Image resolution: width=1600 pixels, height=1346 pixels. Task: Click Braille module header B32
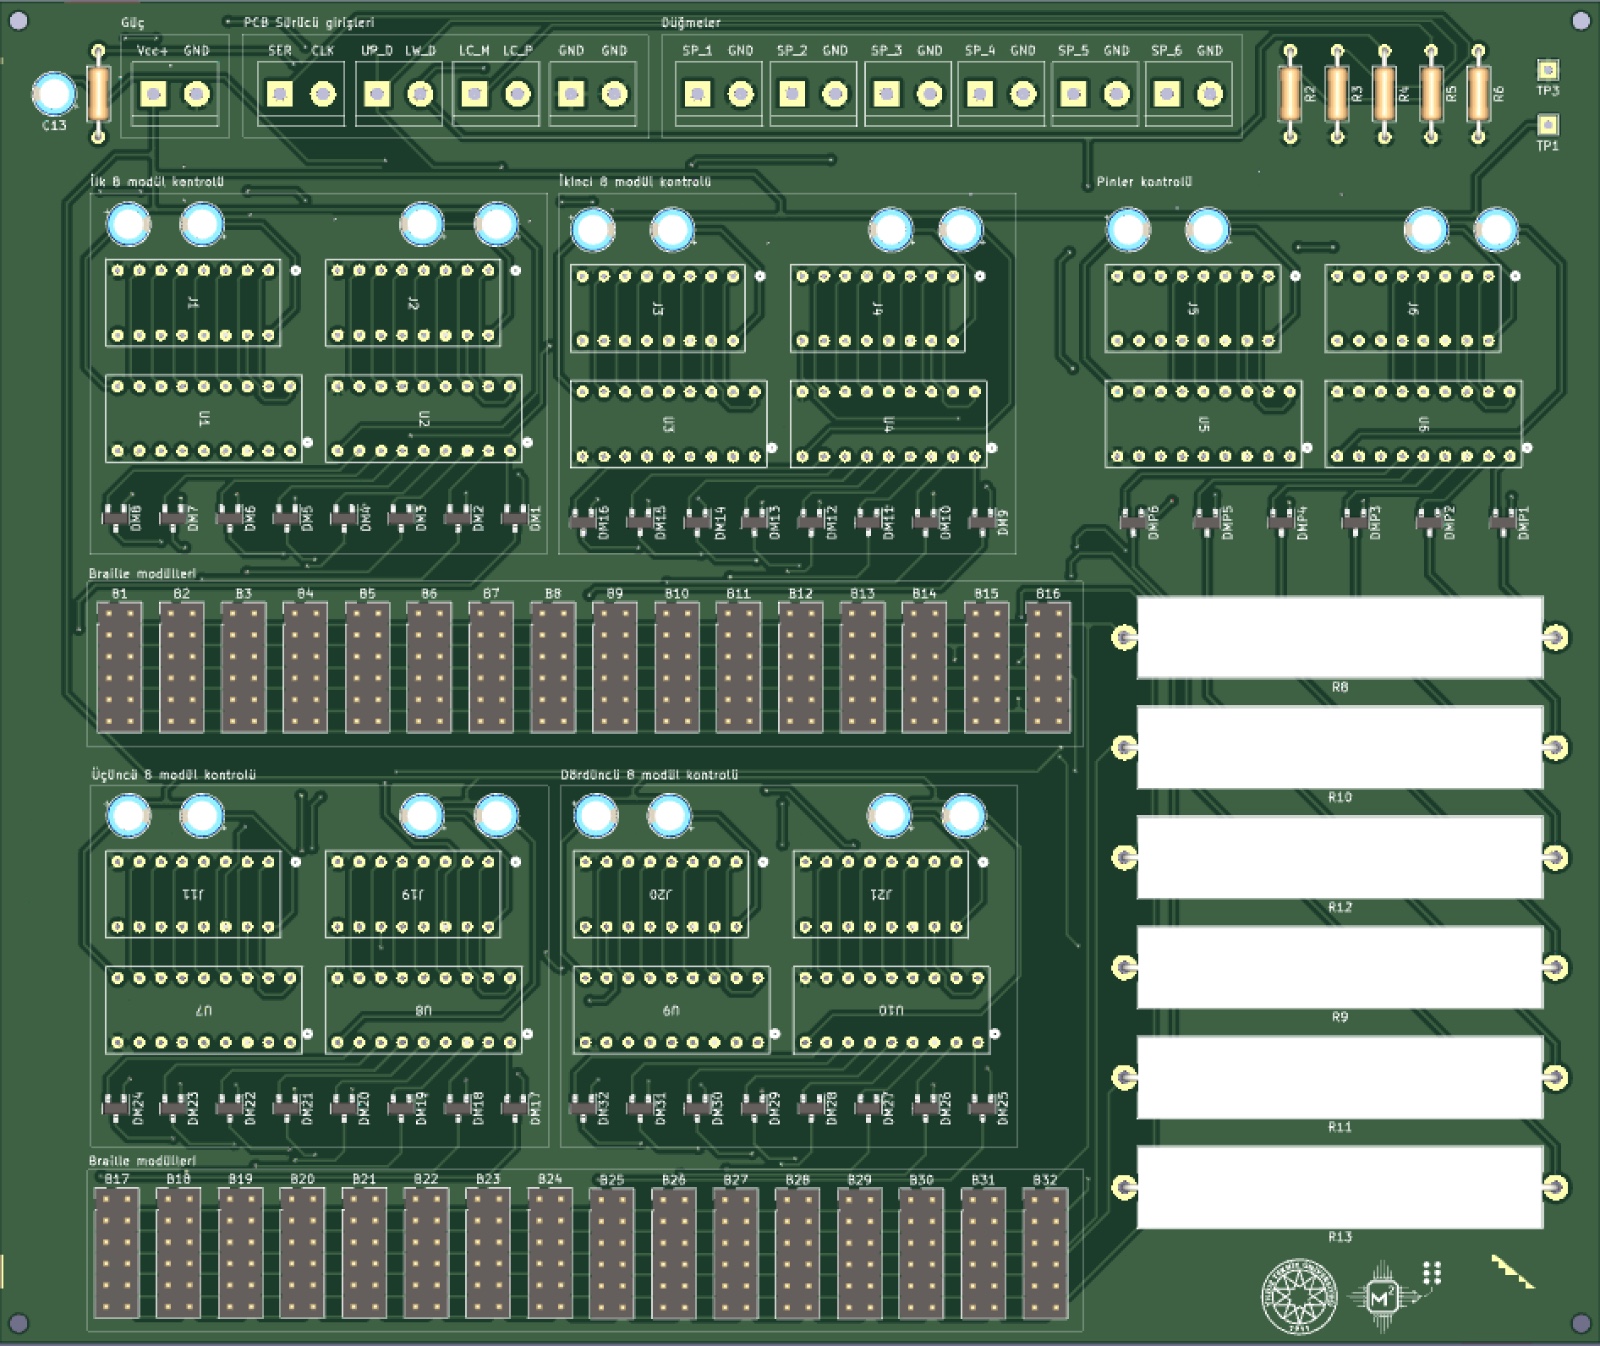click(1045, 1253)
